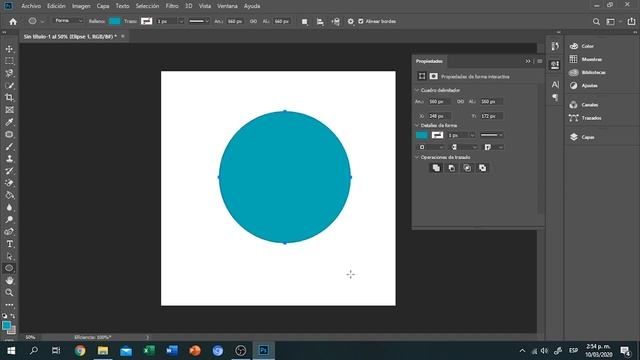Switch foreground and background colors
This screenshot has width=640, height=360.
[13, 316]
